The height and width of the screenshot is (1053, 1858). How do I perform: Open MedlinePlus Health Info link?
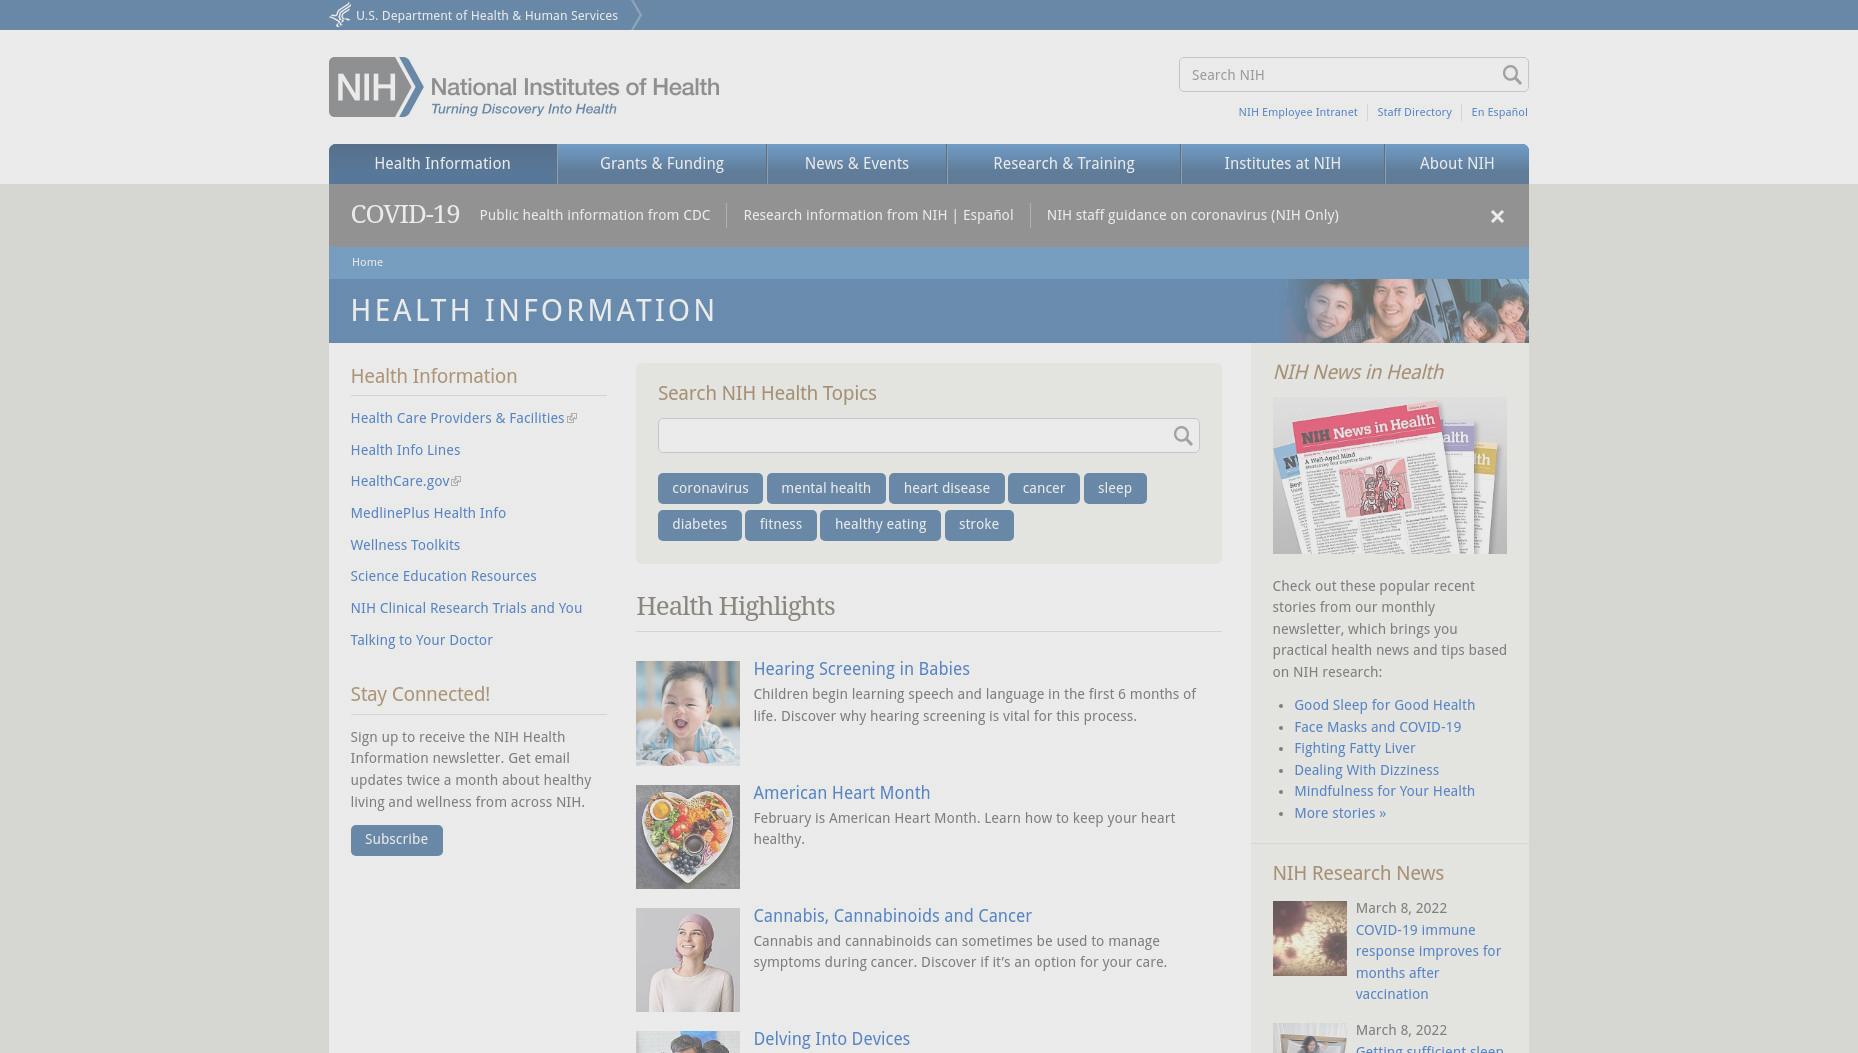click(428, 513)
